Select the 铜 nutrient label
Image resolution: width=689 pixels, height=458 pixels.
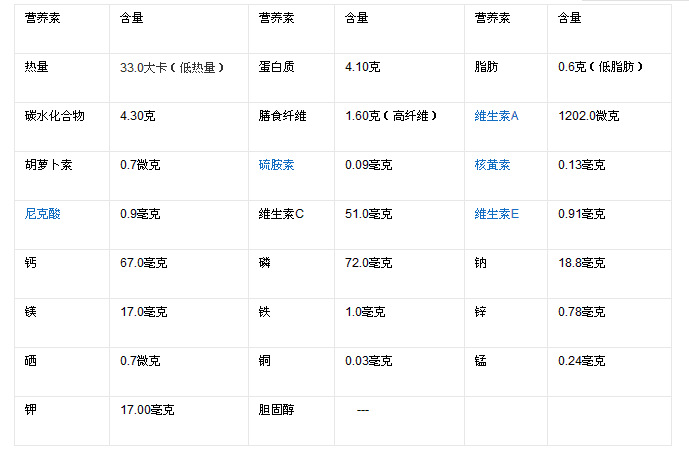coord(265,361)
